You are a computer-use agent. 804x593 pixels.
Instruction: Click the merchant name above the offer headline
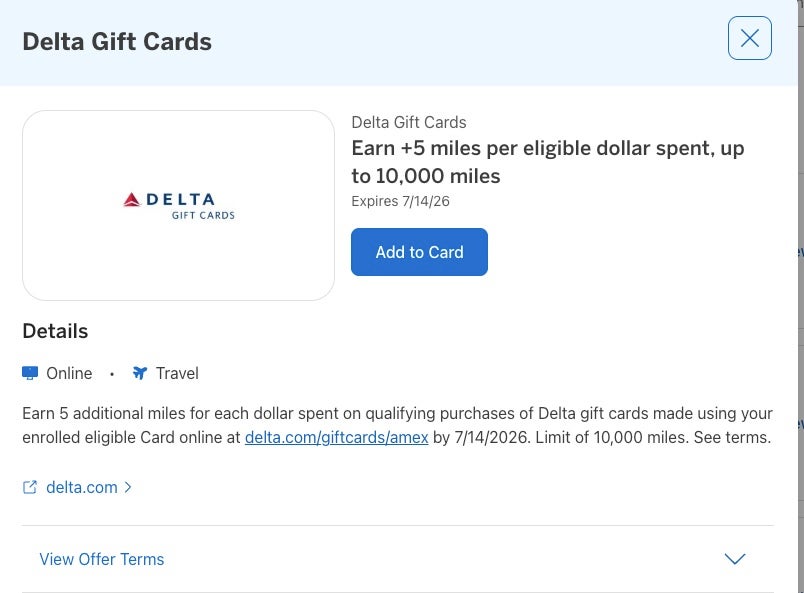pyautogui.click(x=408, y=122)
